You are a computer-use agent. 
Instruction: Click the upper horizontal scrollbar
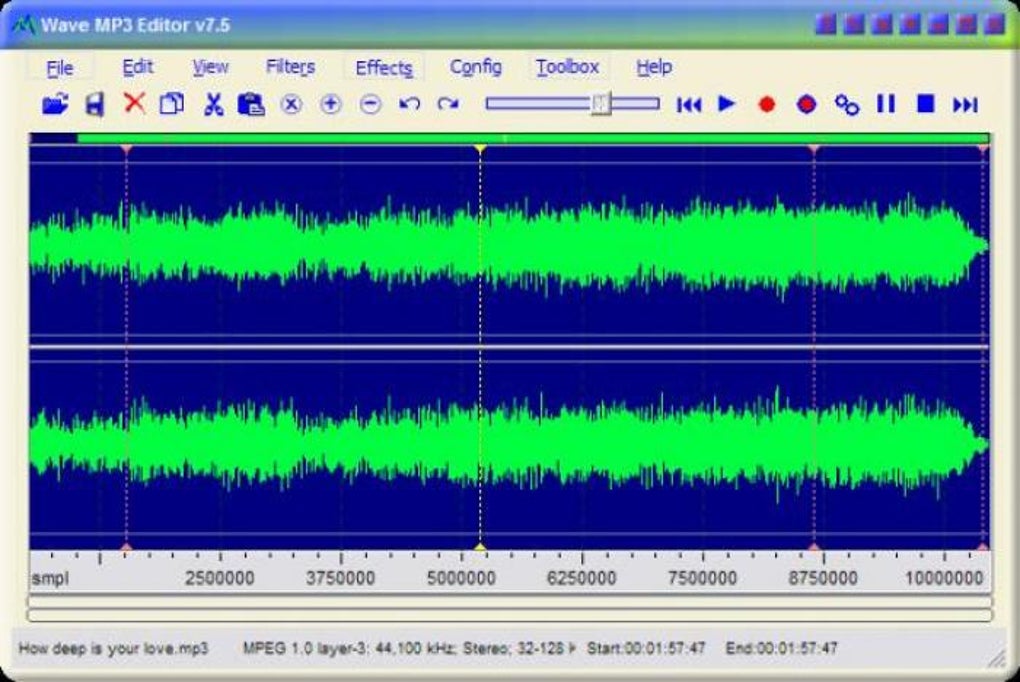510,601
